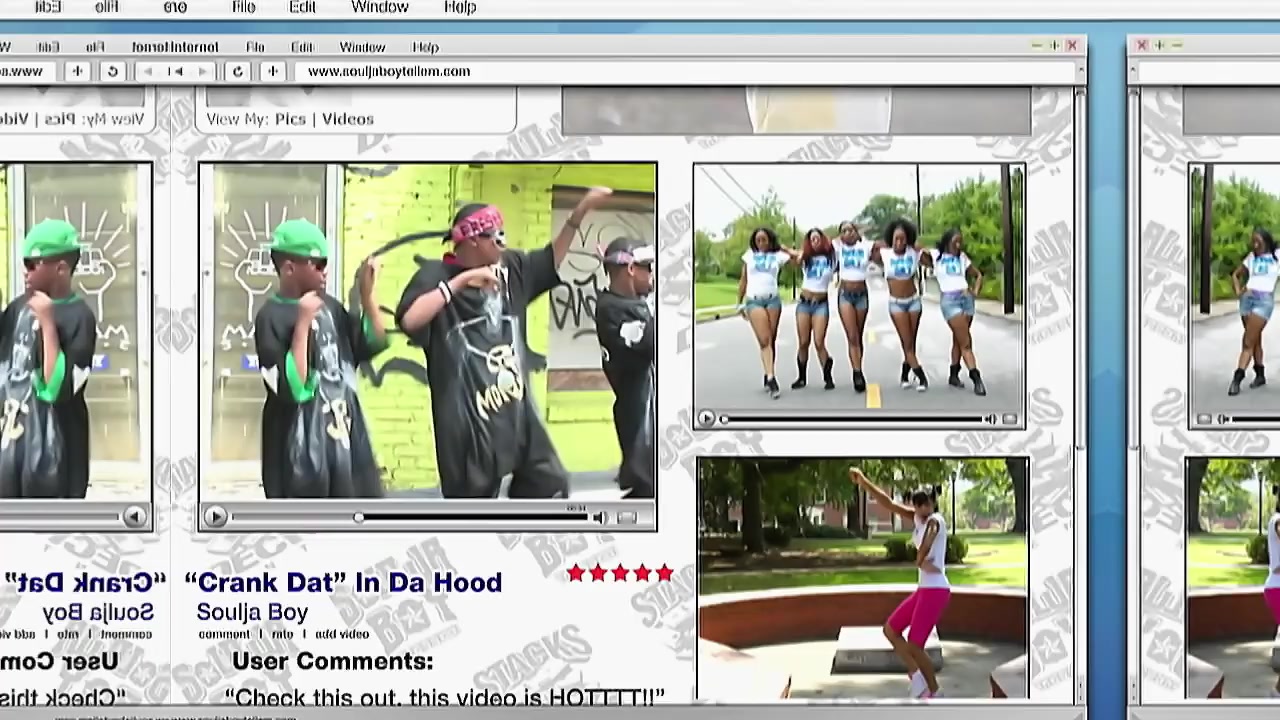1280x720 pixels.
Task: Play the Crank Dat In Da Hood video
Action: [214, 517]
